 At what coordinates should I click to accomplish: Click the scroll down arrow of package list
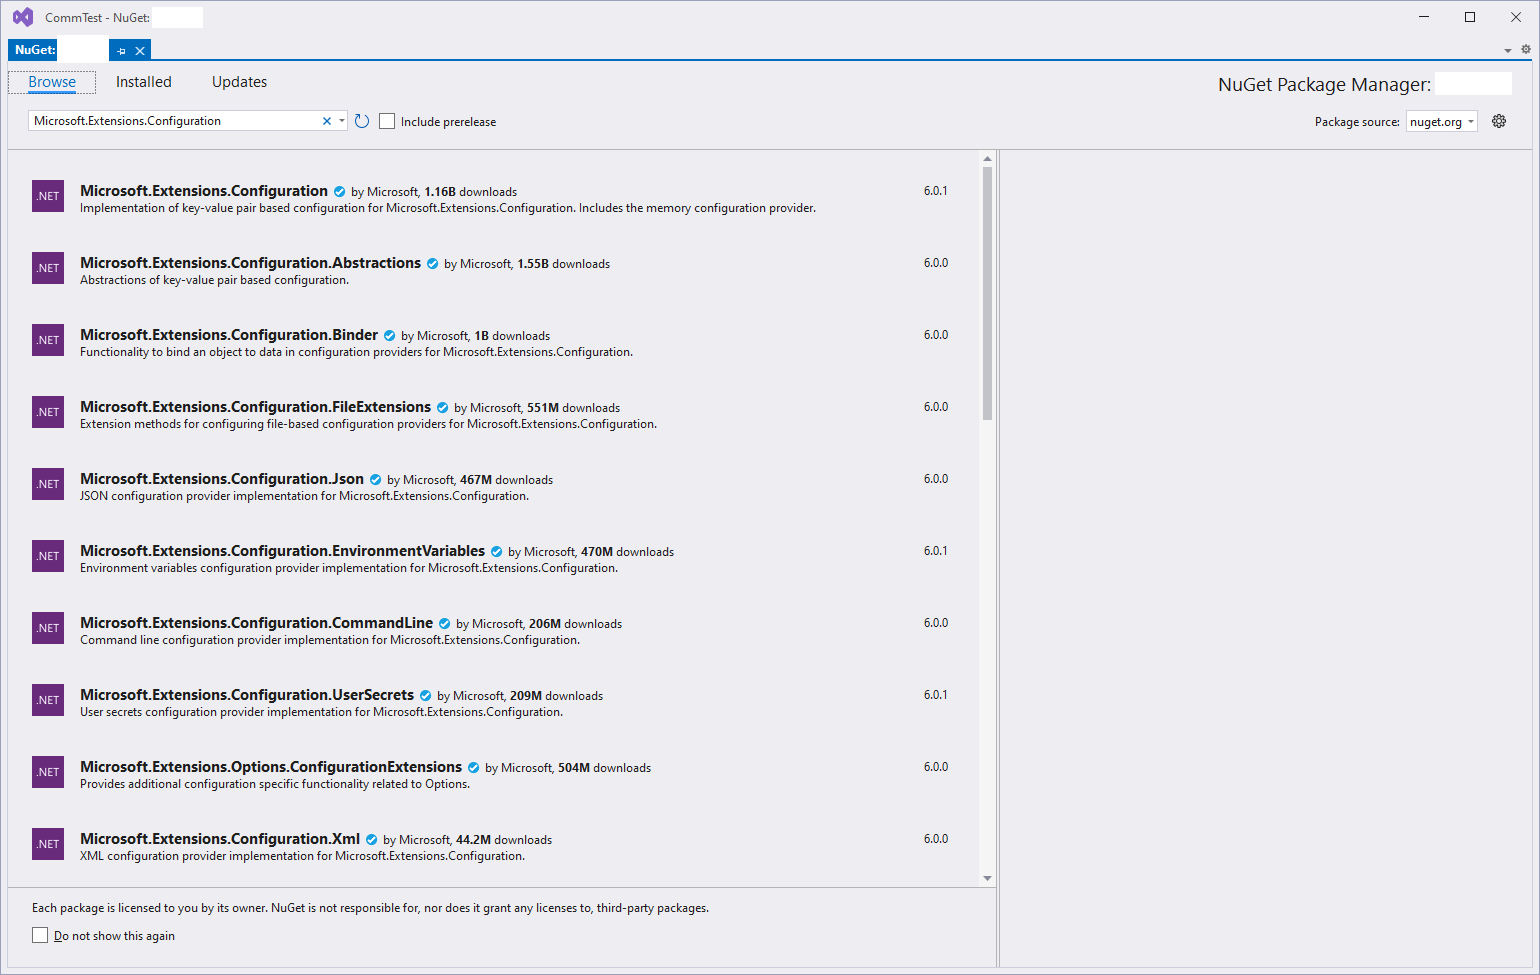click(x=987, y=878)
